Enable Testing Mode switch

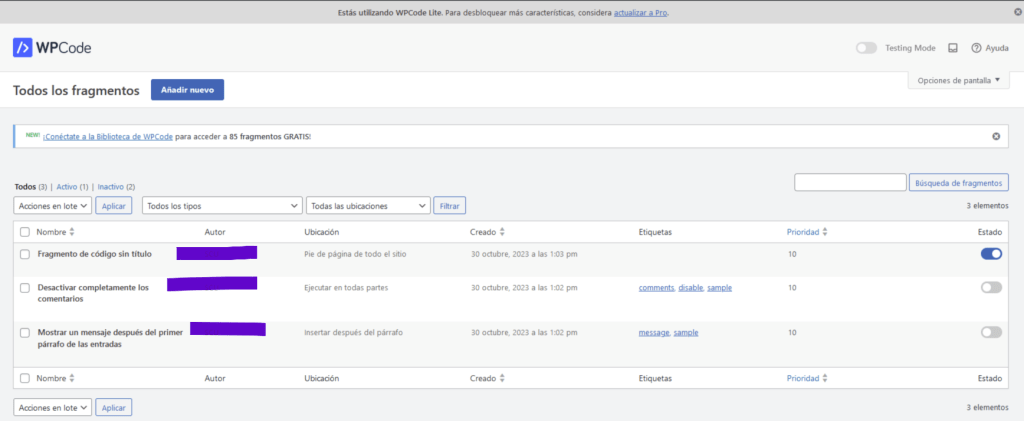(x=866, y=48)
